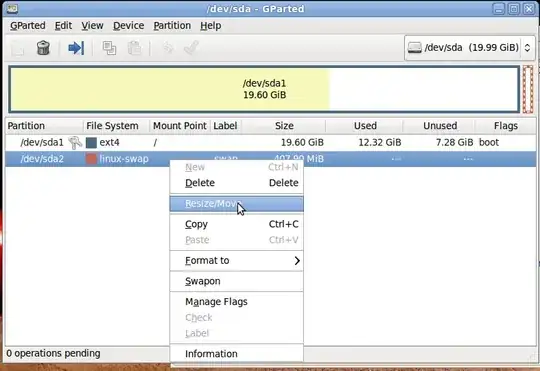
Task: Click the 0 operations pending status text
Action: [53, 353]
